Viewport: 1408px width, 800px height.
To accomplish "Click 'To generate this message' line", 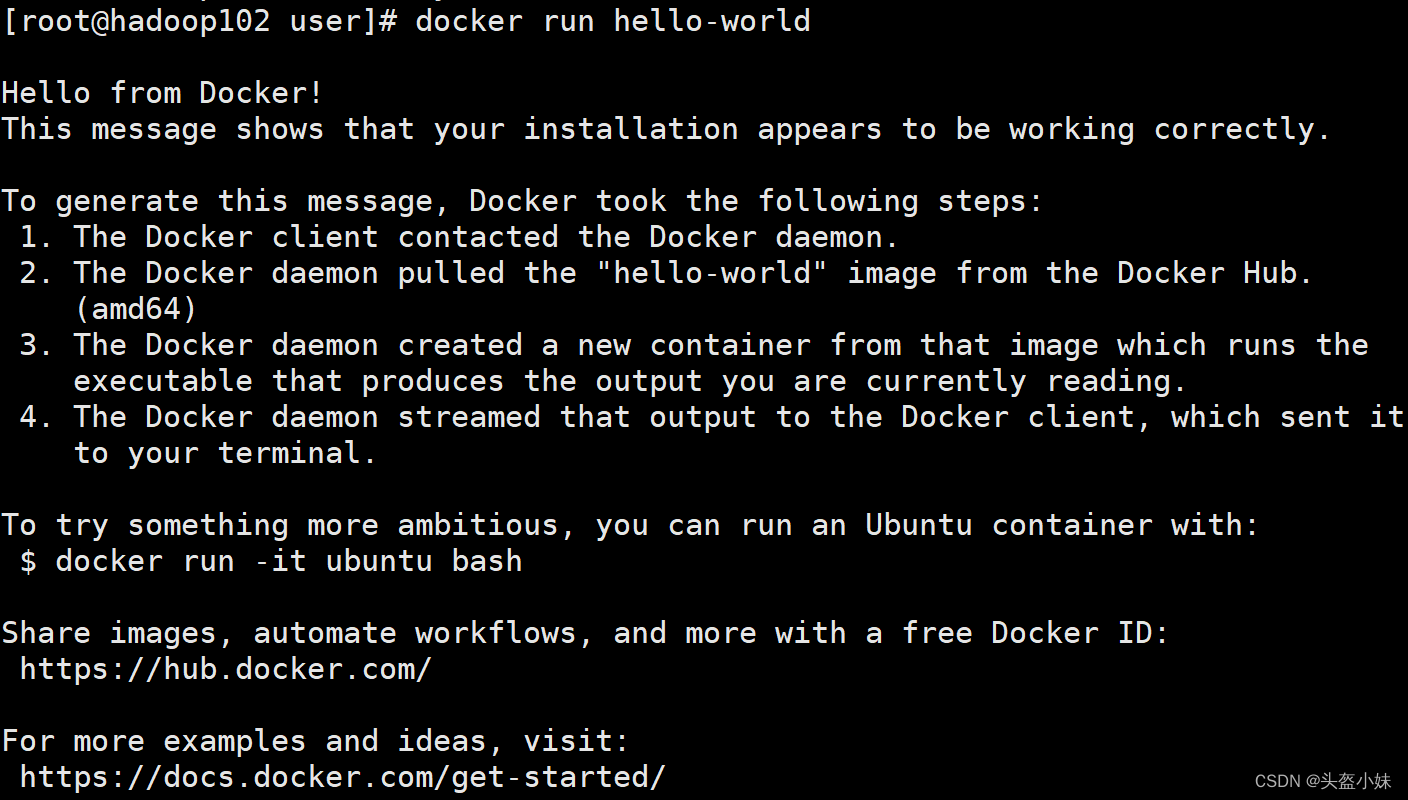I will [x=522, y=201].
